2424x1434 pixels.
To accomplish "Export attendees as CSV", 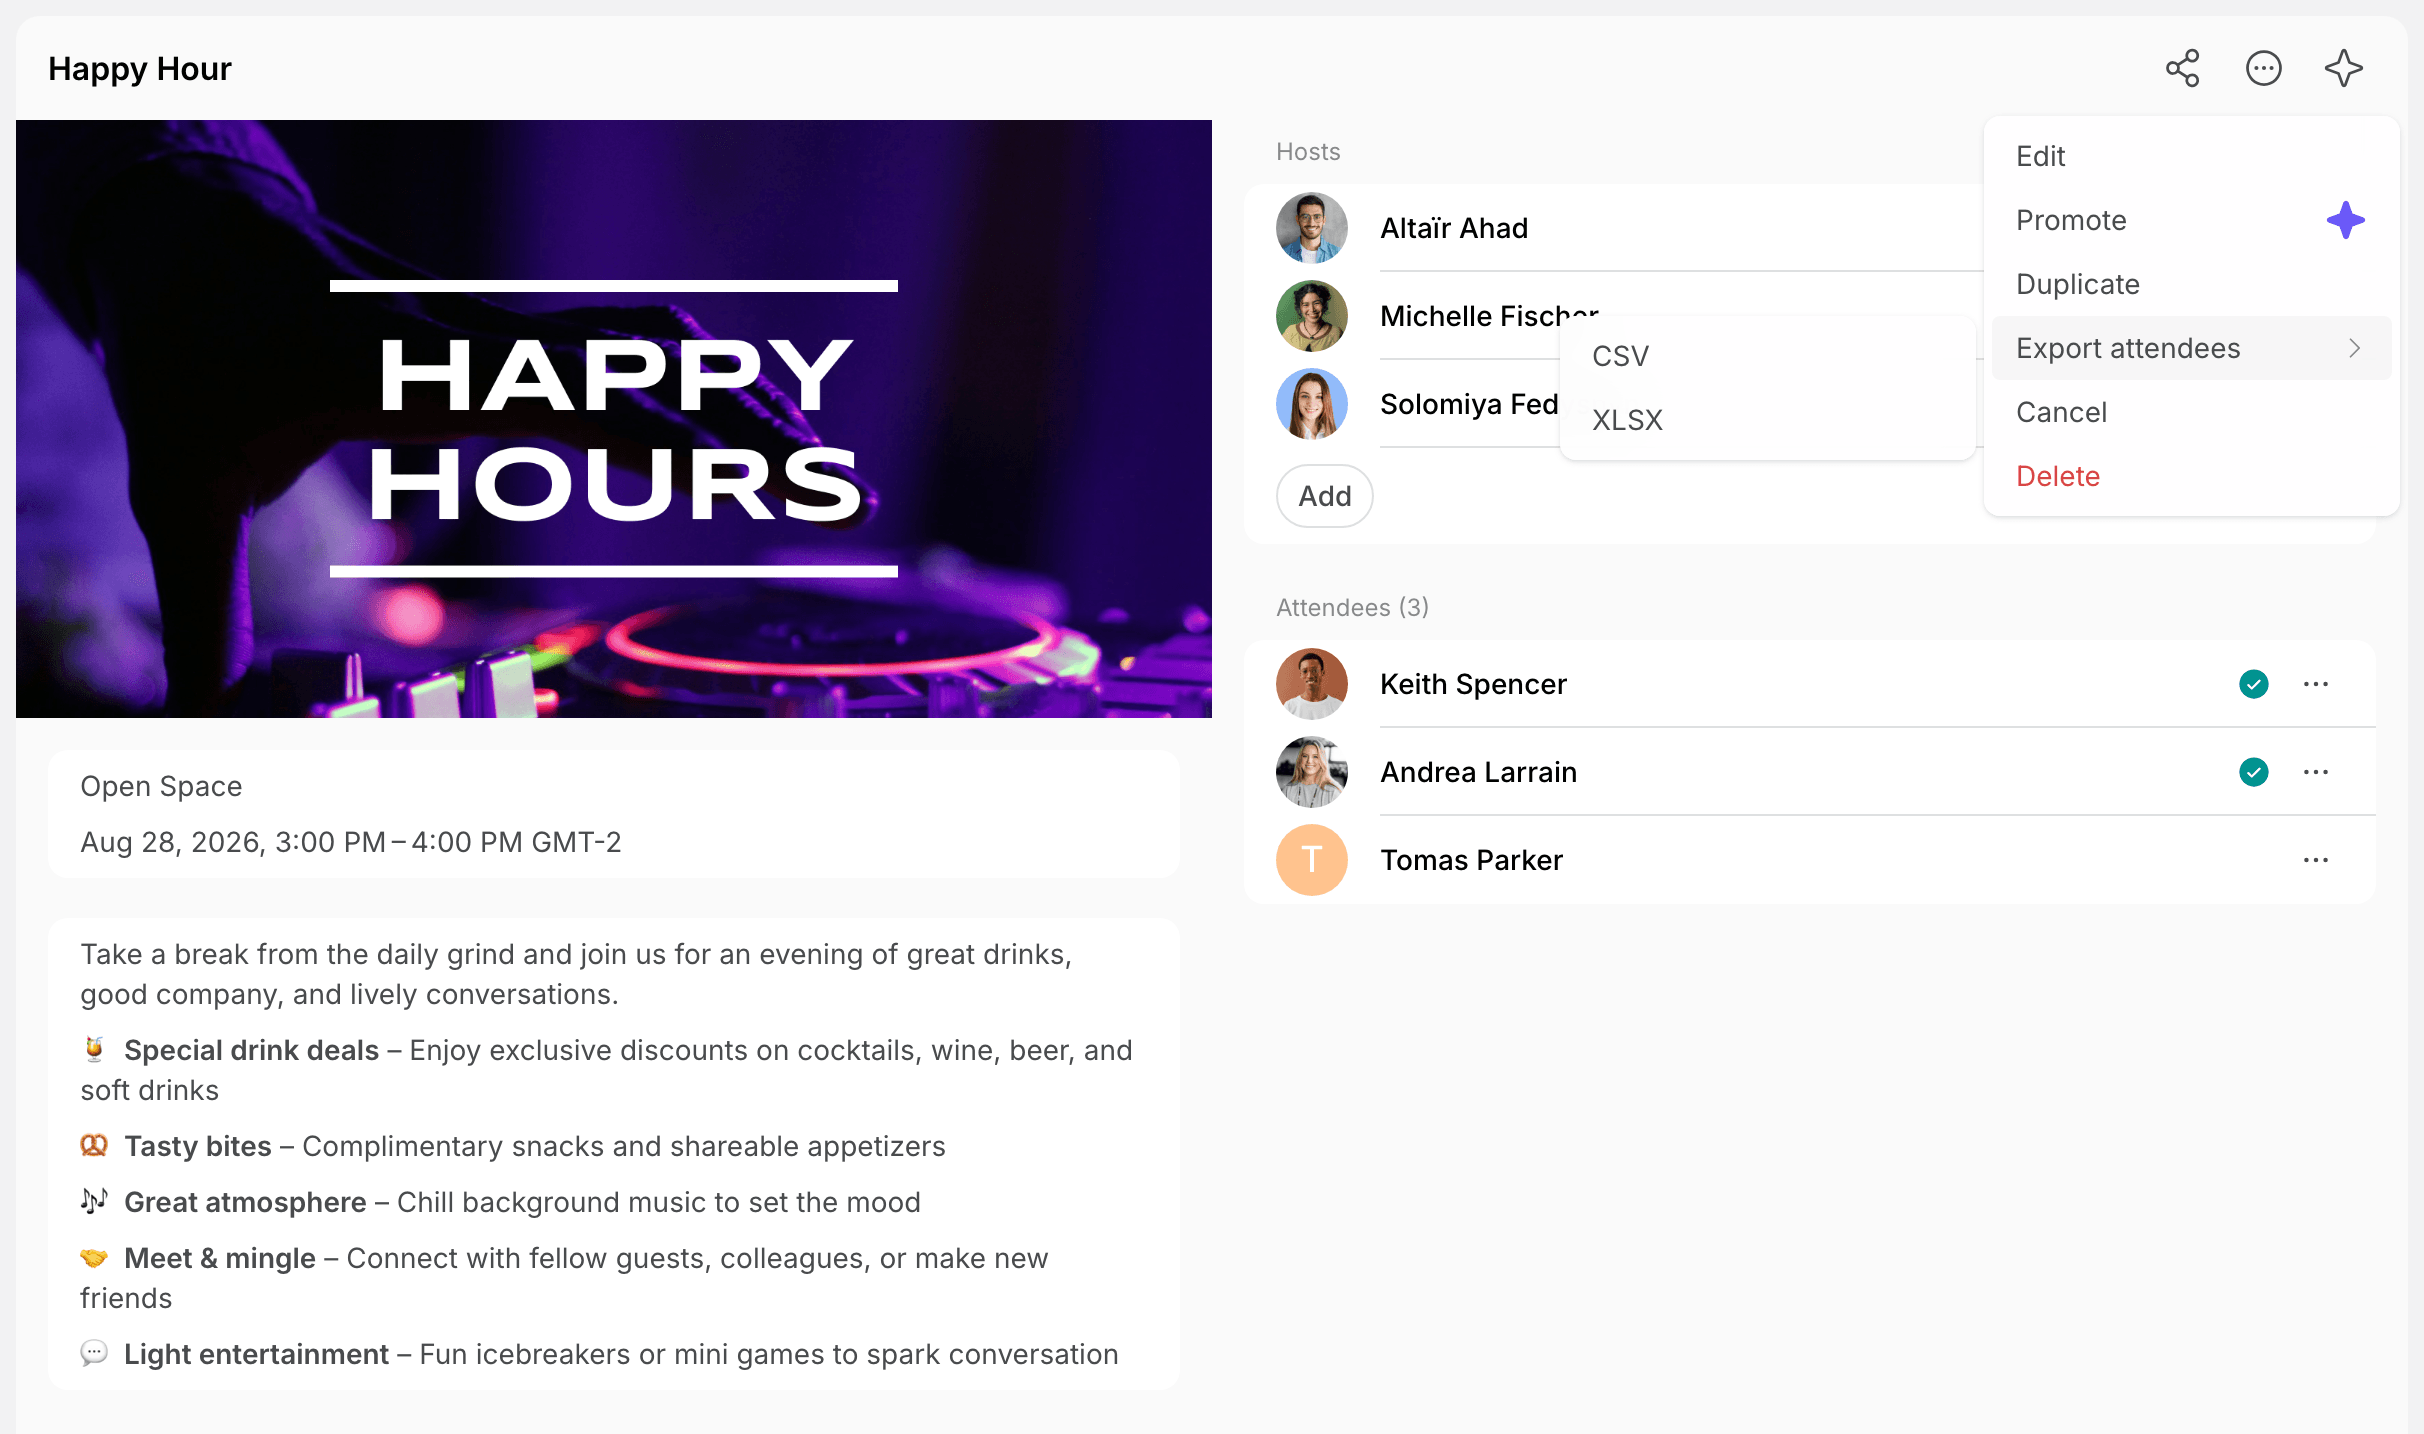I will 1768,356.
